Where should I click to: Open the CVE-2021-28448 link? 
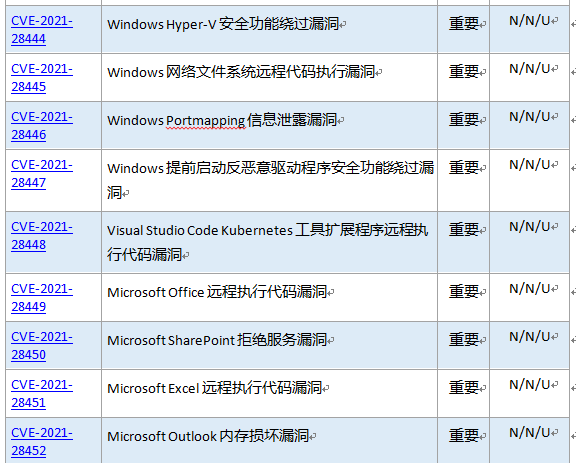click(42, 236)
